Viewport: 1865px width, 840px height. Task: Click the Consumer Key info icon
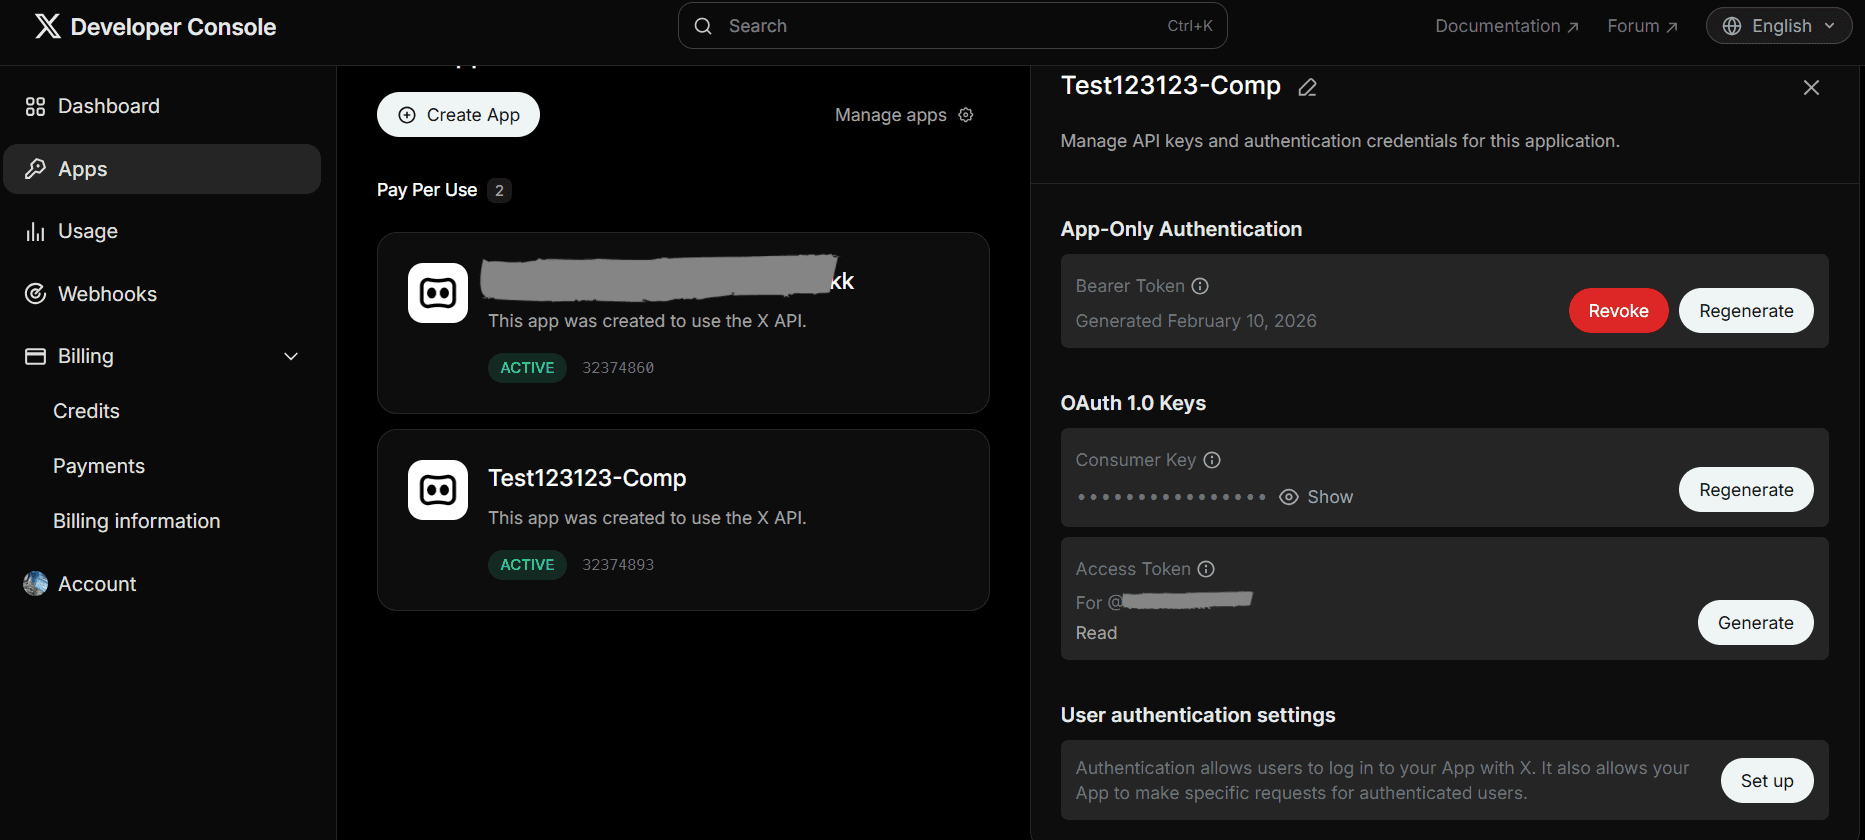pos(1212,460)
